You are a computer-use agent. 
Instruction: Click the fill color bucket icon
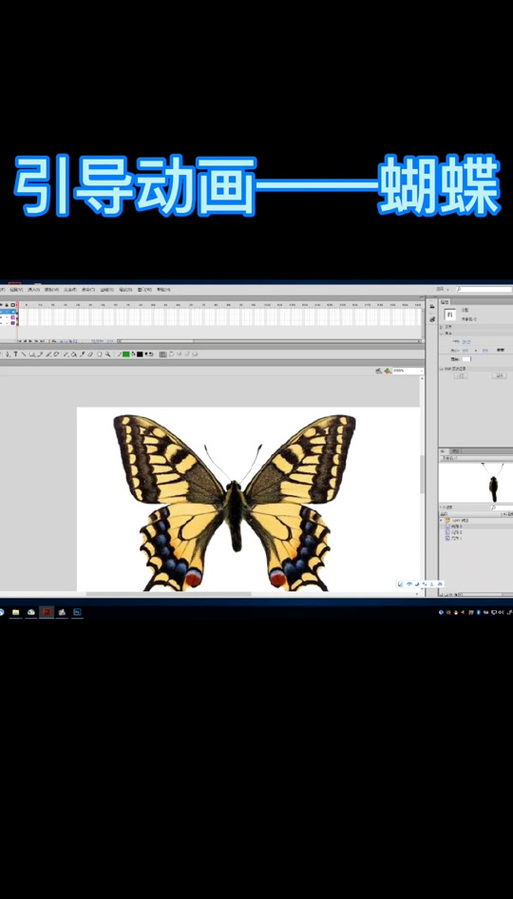(x=133, y=354)
